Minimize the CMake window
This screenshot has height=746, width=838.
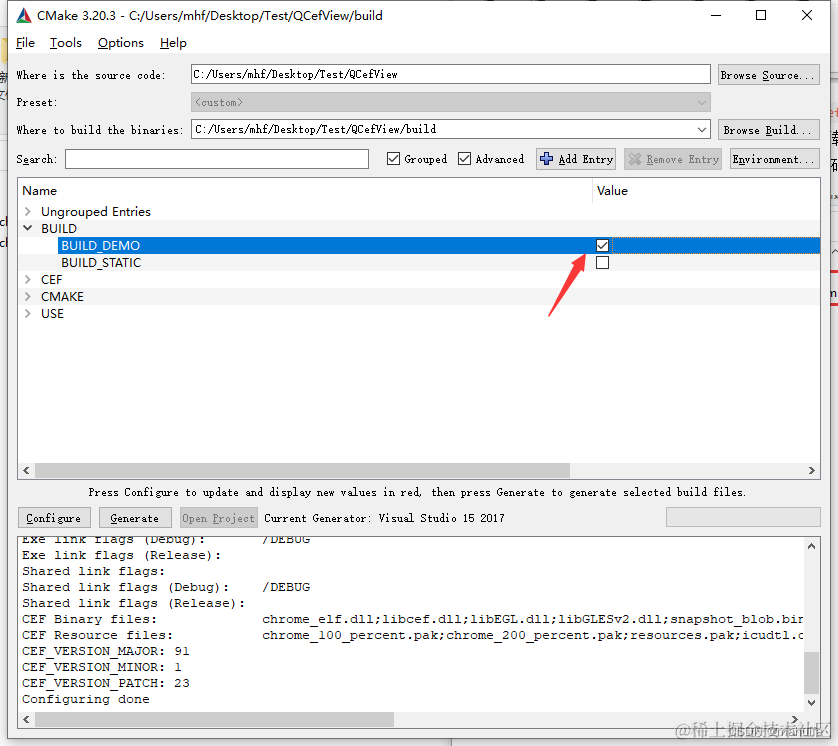click(x=716, y=15)
